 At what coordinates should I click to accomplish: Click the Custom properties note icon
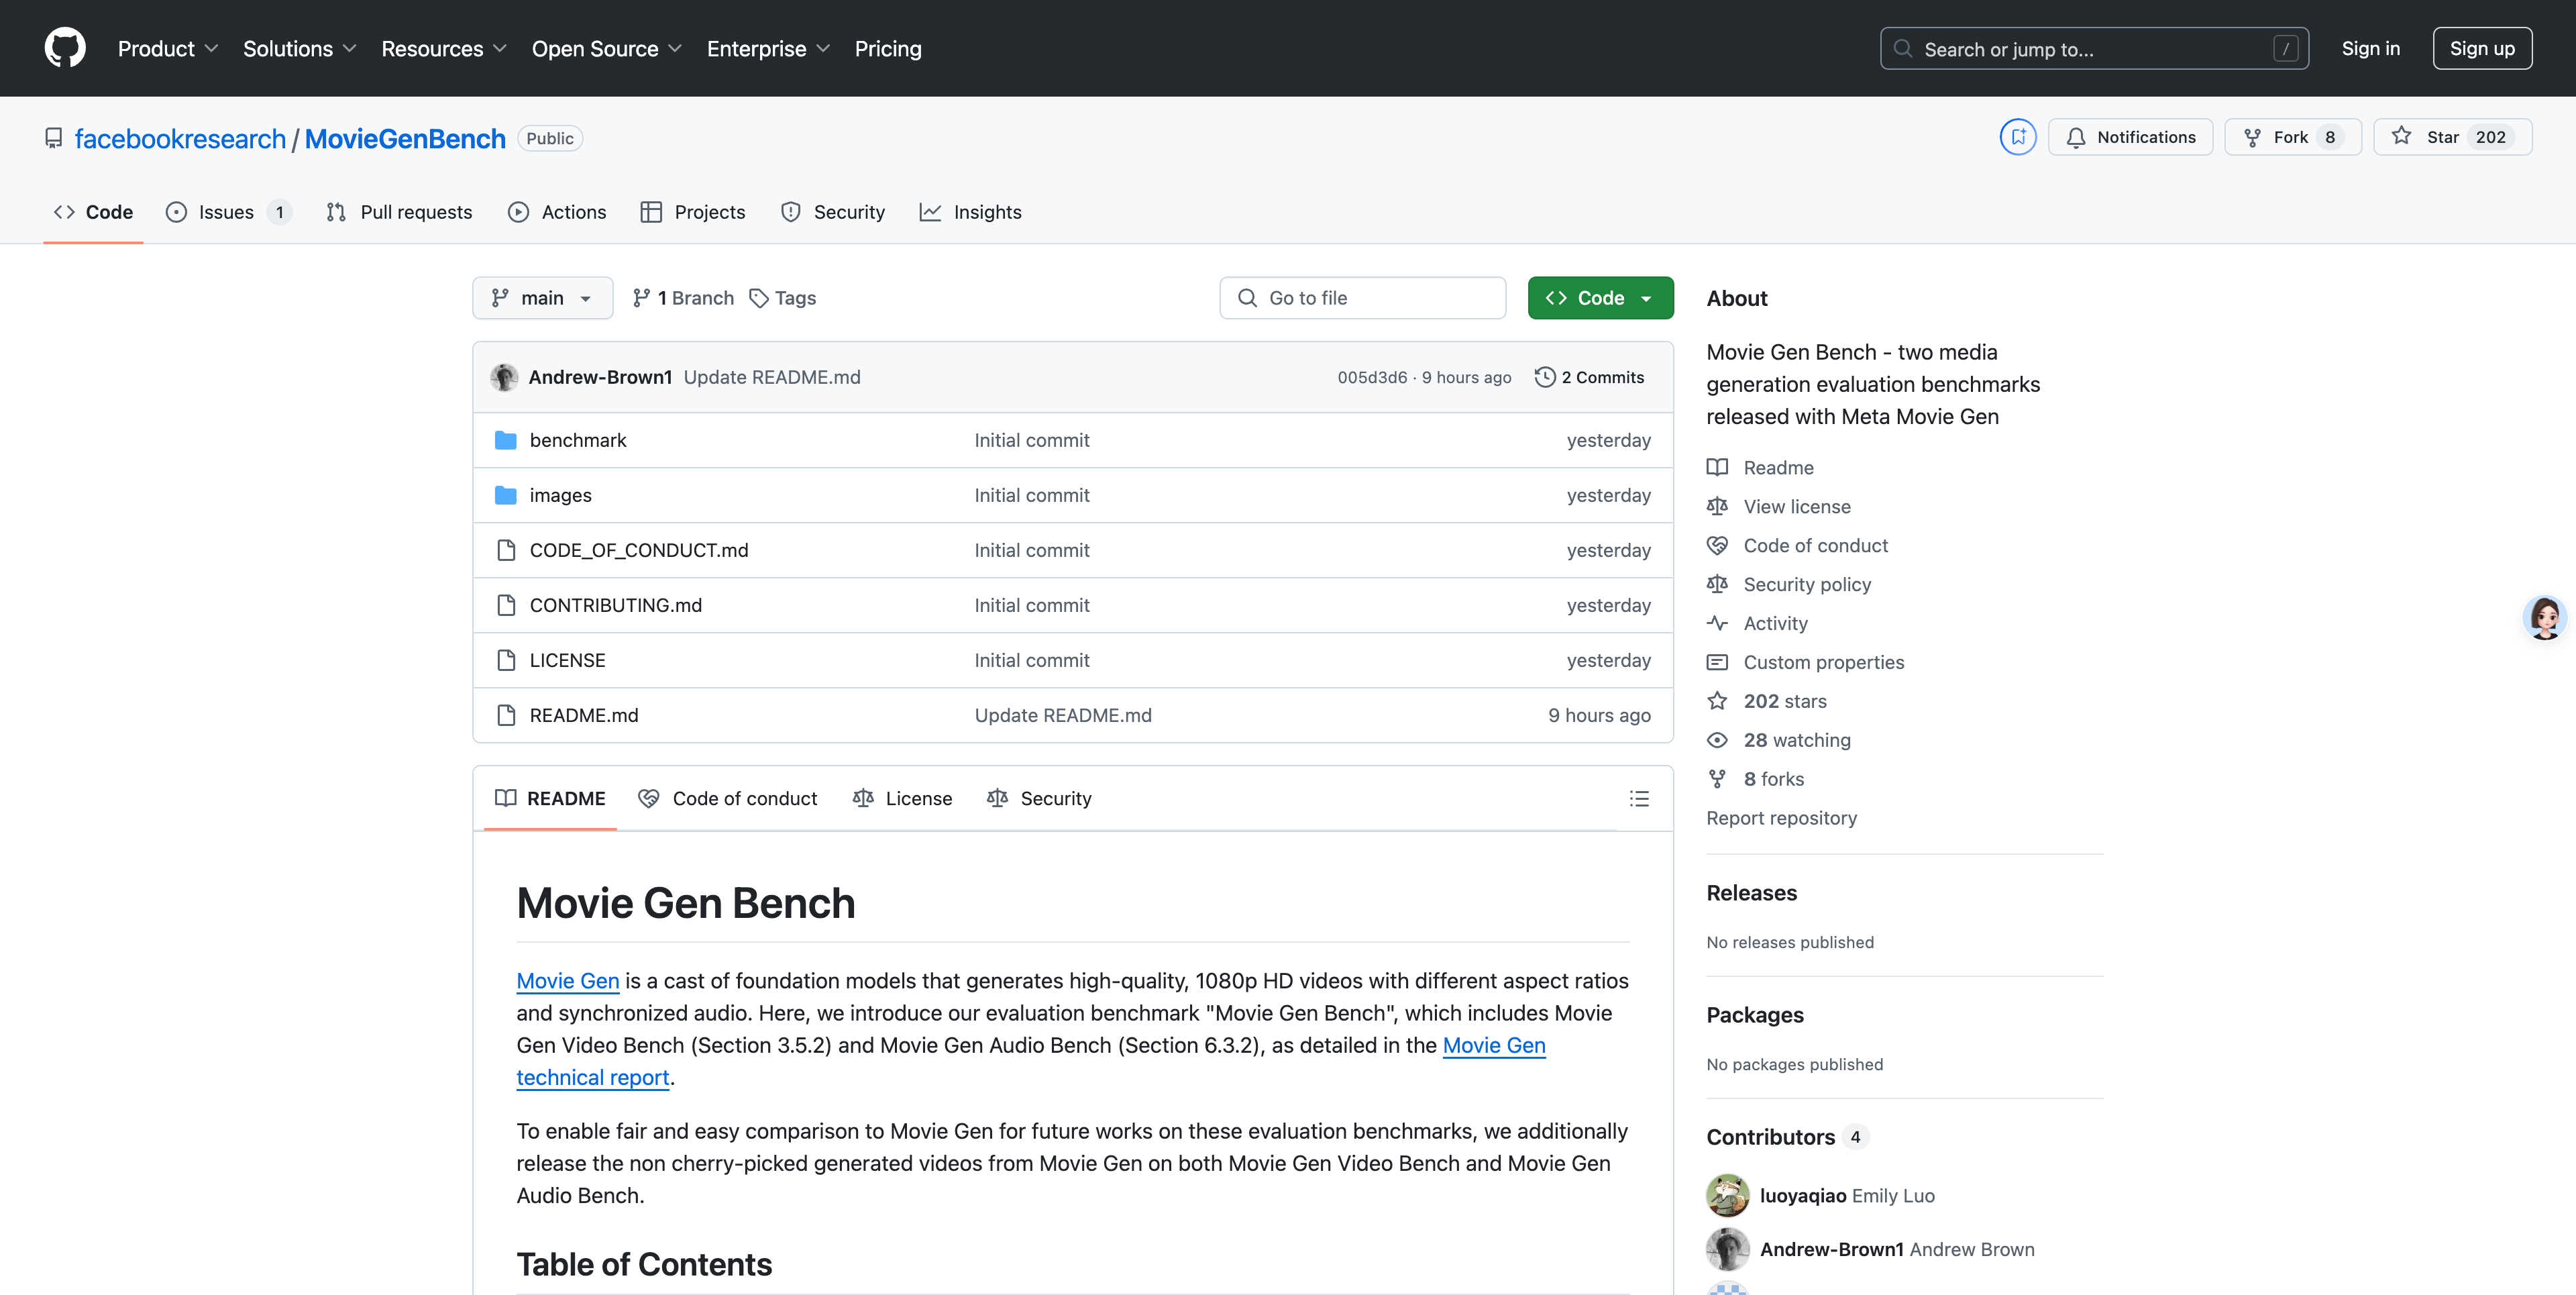coord(1717,662)
